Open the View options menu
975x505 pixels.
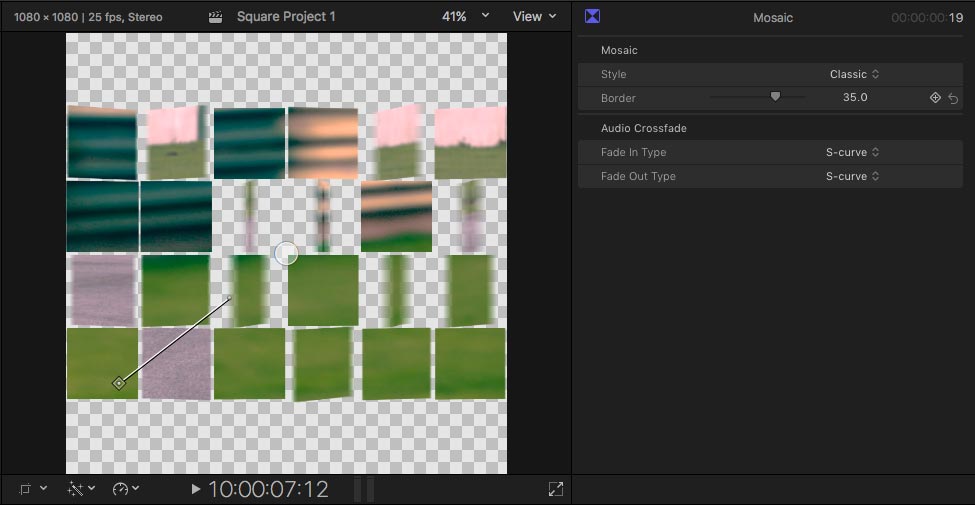click(534, 17)
